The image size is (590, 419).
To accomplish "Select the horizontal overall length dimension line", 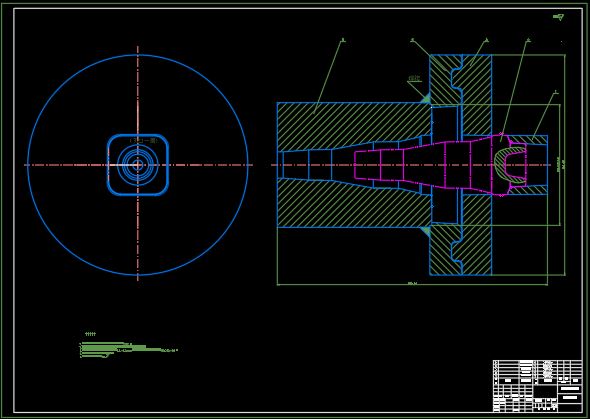I will (x=412, y=285).
